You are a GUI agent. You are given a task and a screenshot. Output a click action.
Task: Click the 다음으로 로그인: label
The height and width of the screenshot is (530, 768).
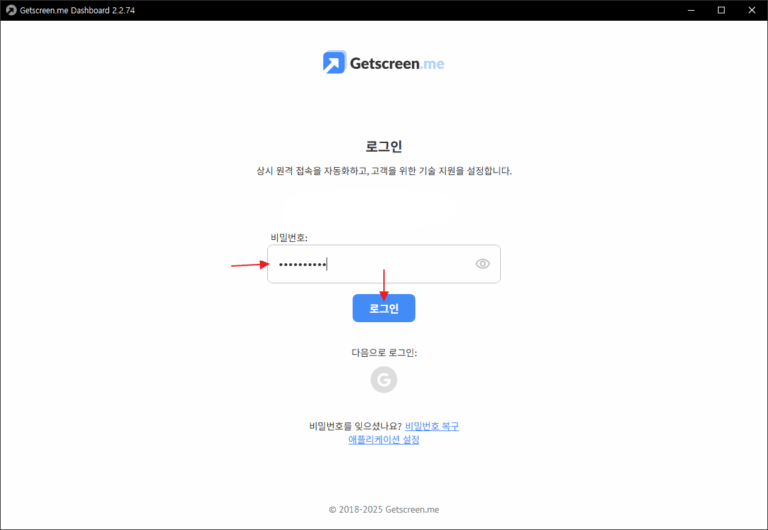point(384,353)
